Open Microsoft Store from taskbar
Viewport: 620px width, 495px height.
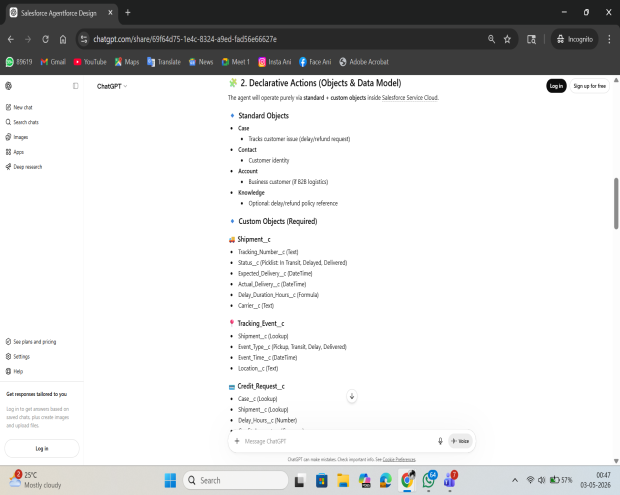(x=321, y=480)
